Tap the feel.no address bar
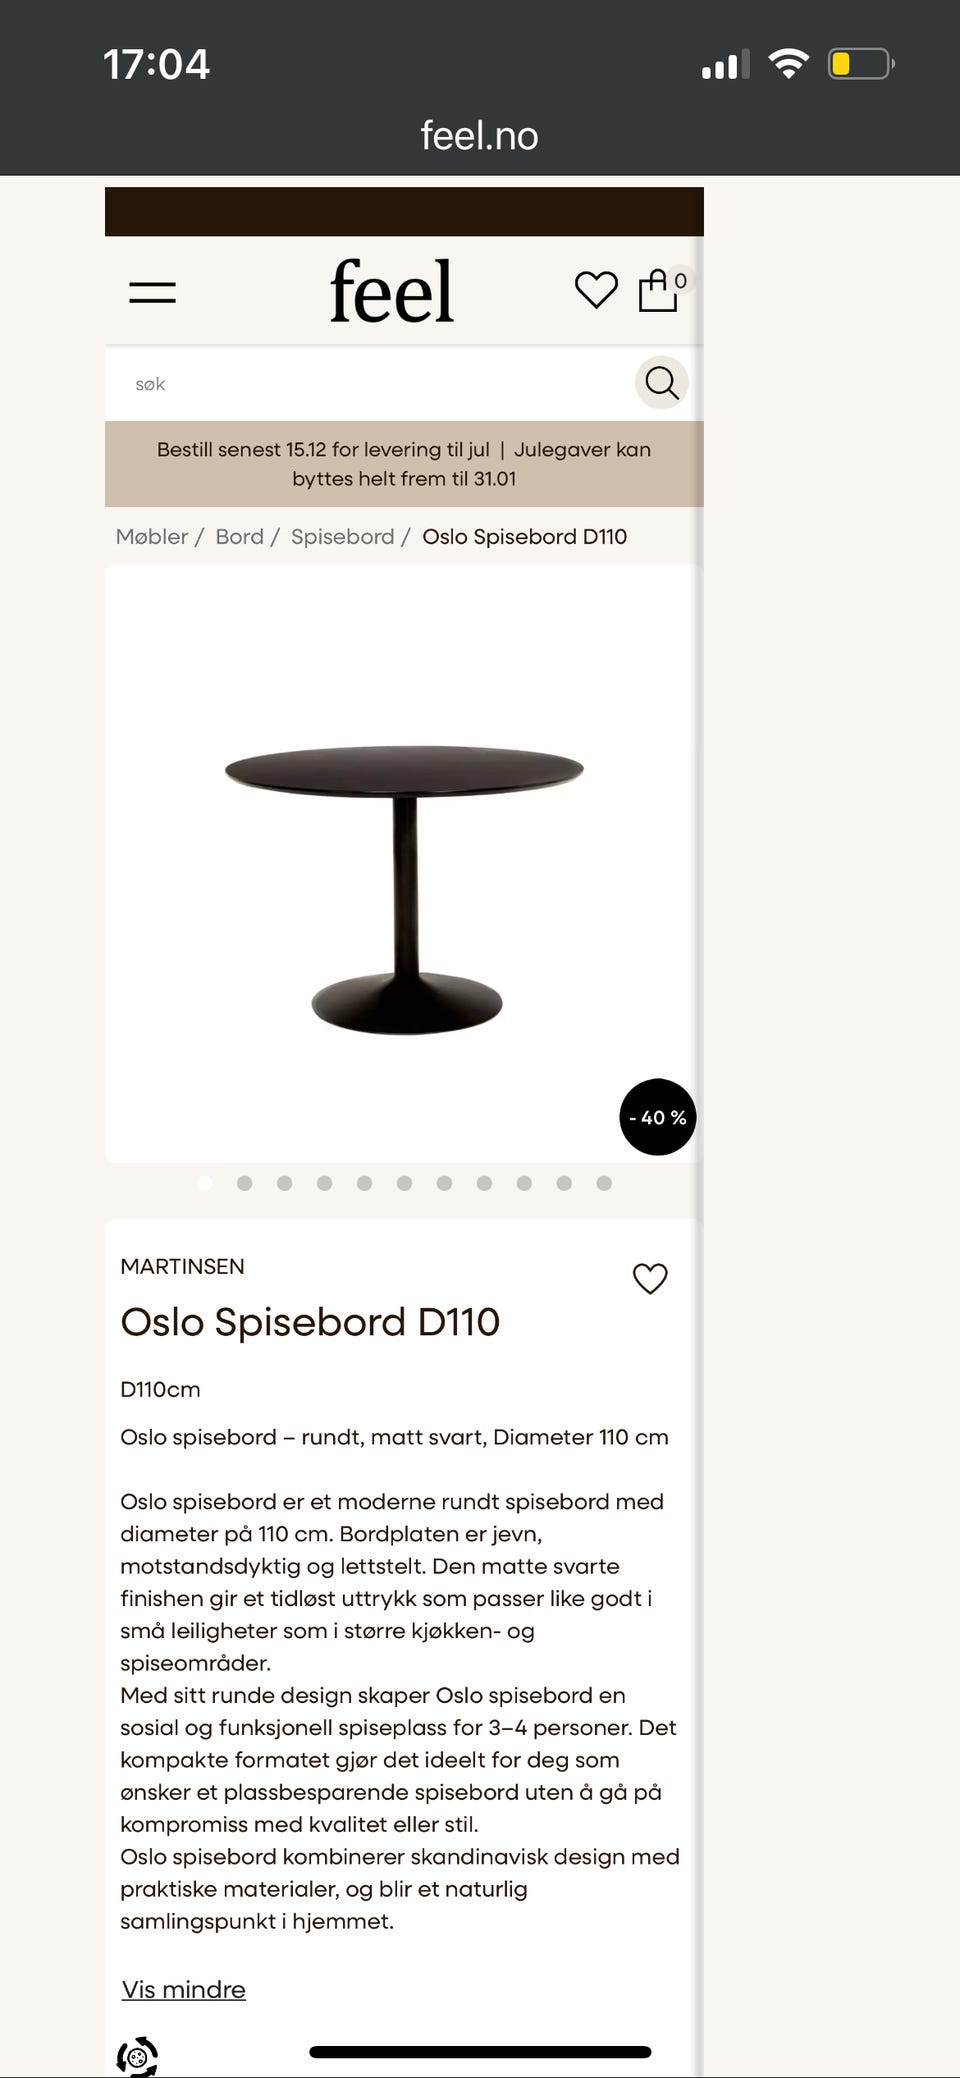The height and width of the screenshot is (2078, 960). (x=479, y=136)
